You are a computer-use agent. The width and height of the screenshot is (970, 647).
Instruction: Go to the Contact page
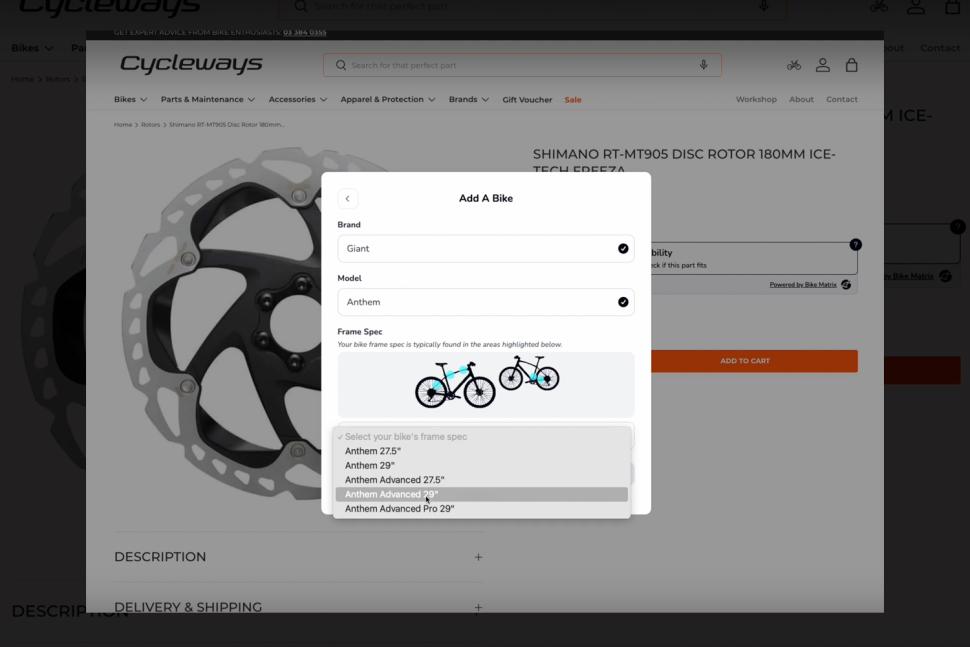click(842, 100)
